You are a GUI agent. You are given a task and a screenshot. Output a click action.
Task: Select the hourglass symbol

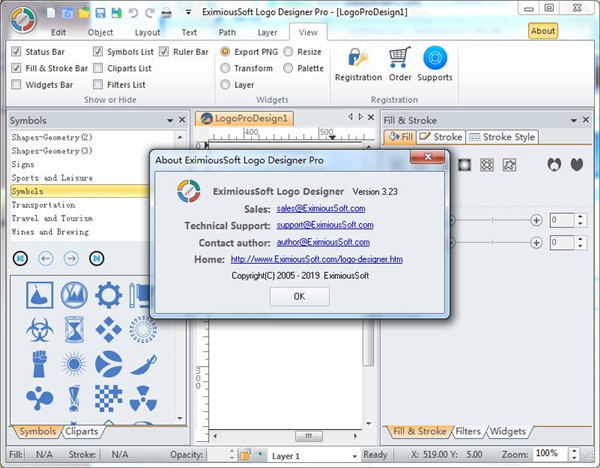74,329
